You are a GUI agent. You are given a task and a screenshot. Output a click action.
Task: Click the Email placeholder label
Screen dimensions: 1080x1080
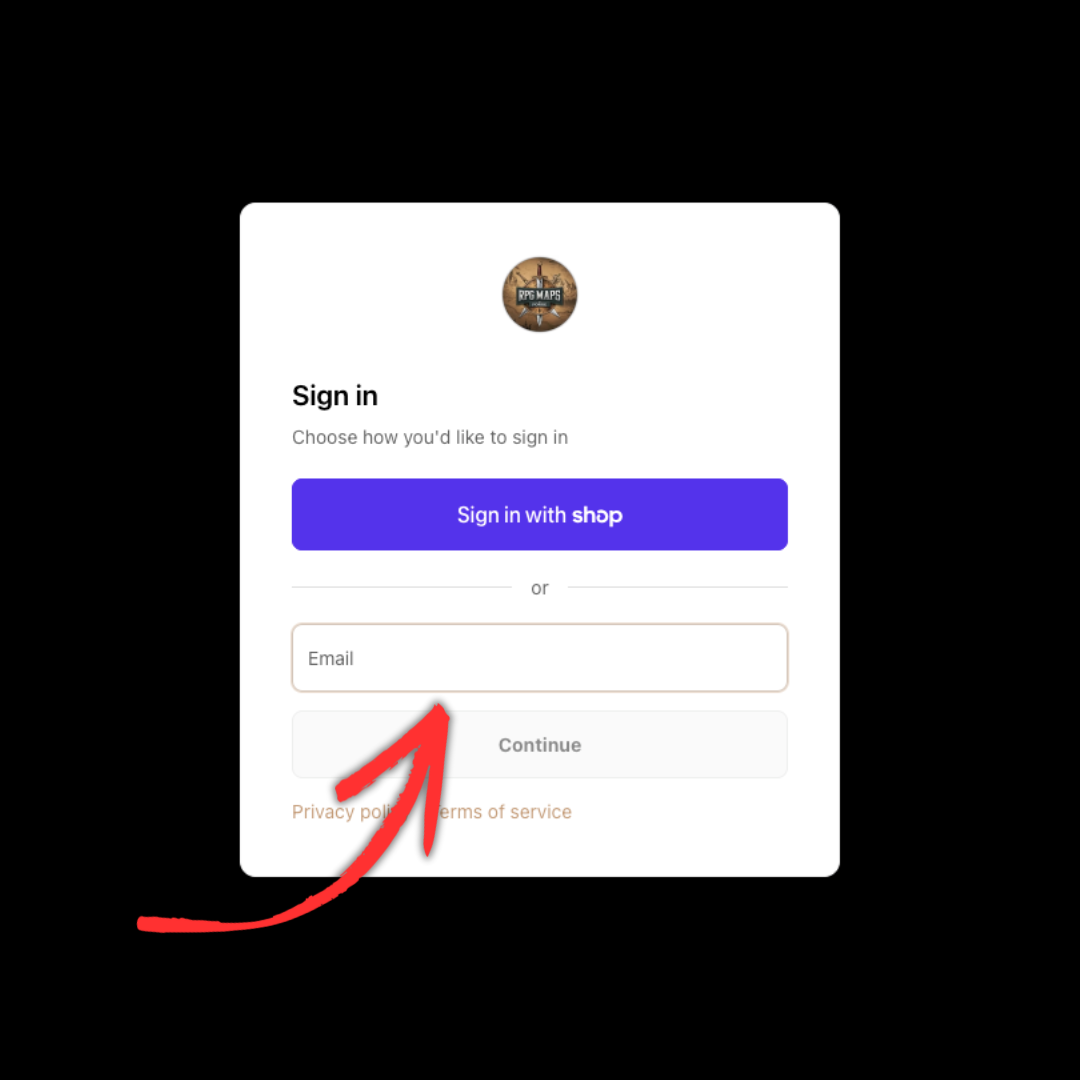pos(331,658)
